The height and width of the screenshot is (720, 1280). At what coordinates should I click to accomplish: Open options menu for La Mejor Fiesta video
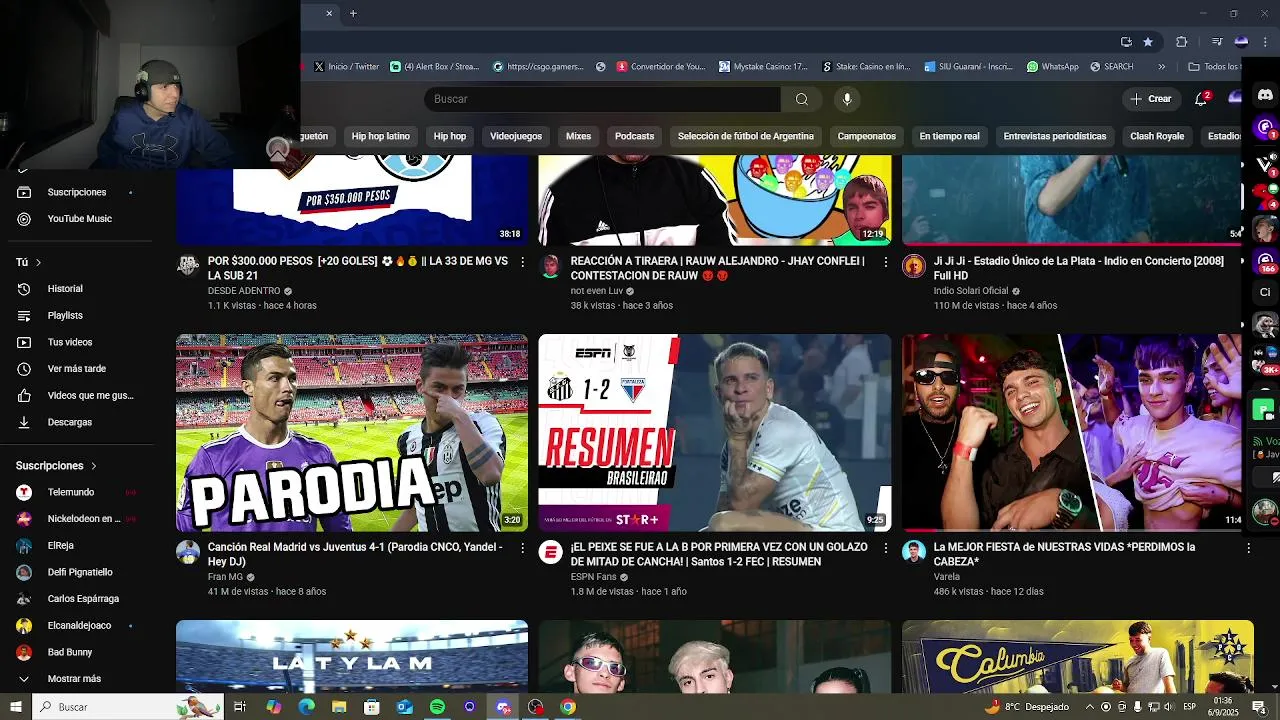[1248, 548]
